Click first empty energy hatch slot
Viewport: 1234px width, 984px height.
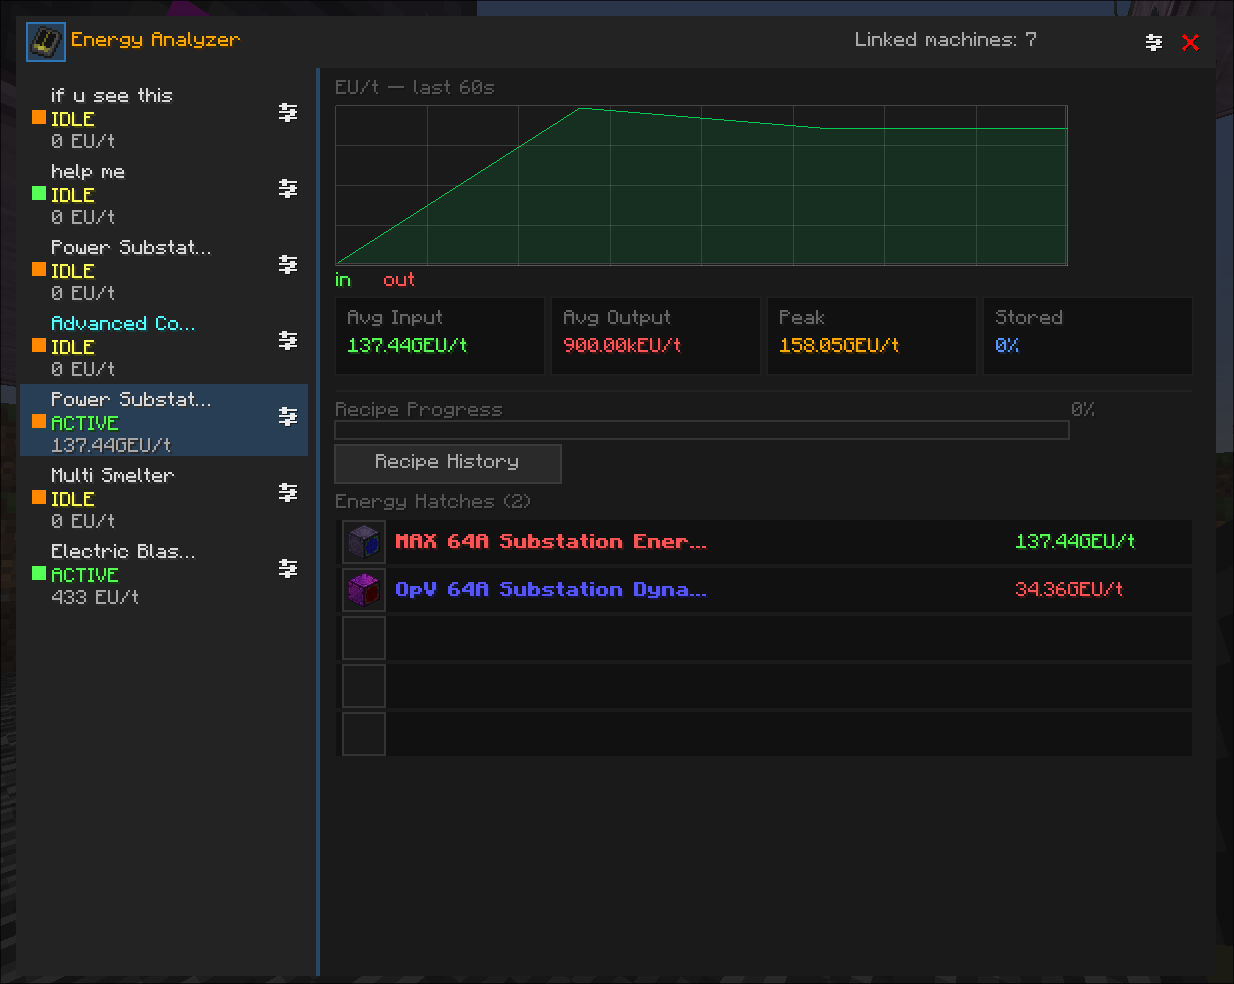click(364, 638)
